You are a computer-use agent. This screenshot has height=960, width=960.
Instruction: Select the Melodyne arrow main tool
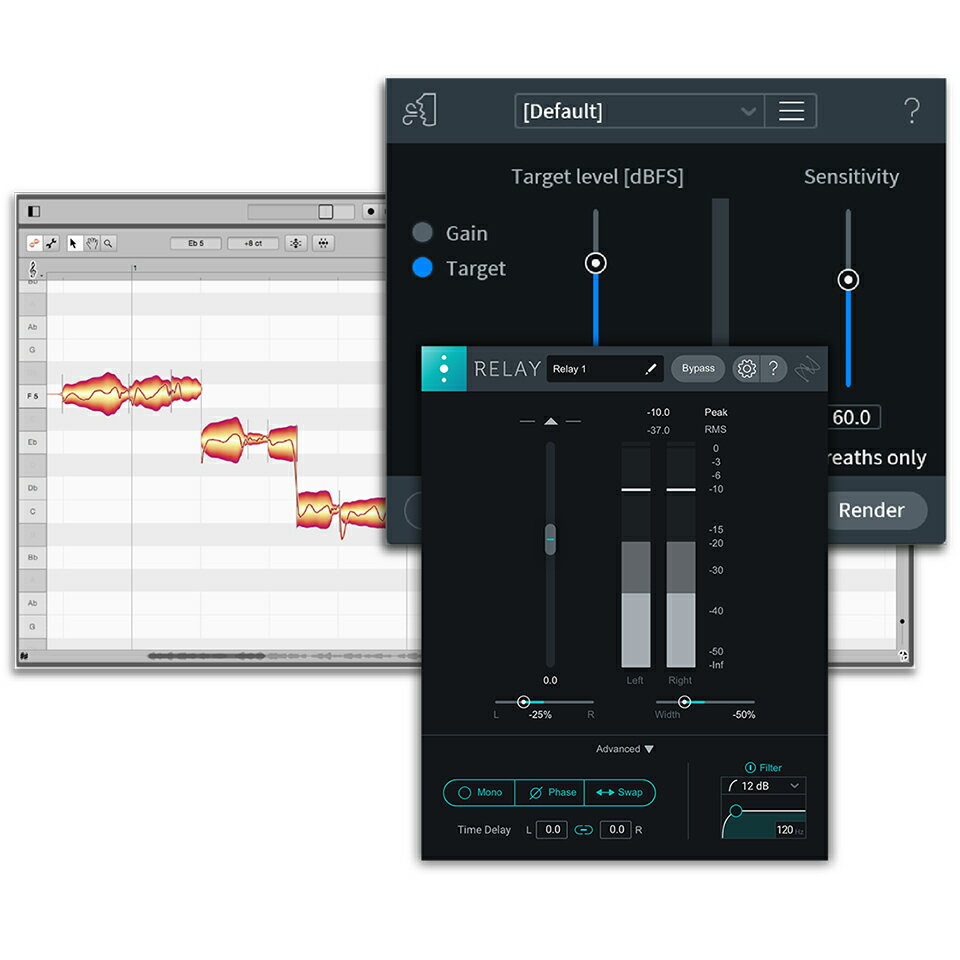click(73, 243)
